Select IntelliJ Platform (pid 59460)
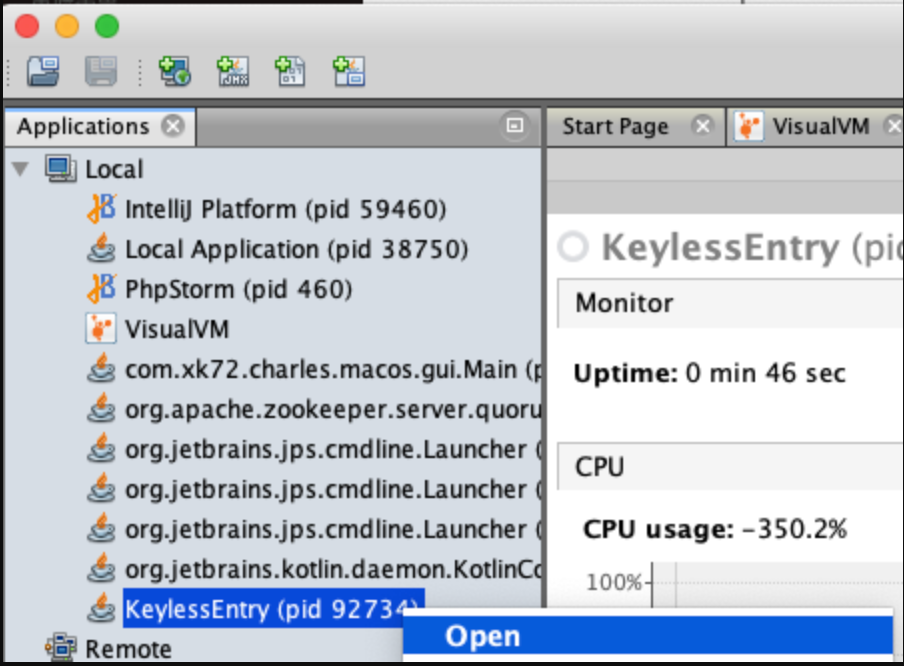The width and height of the screenshot is (904, 666). [x=285, y=209]
